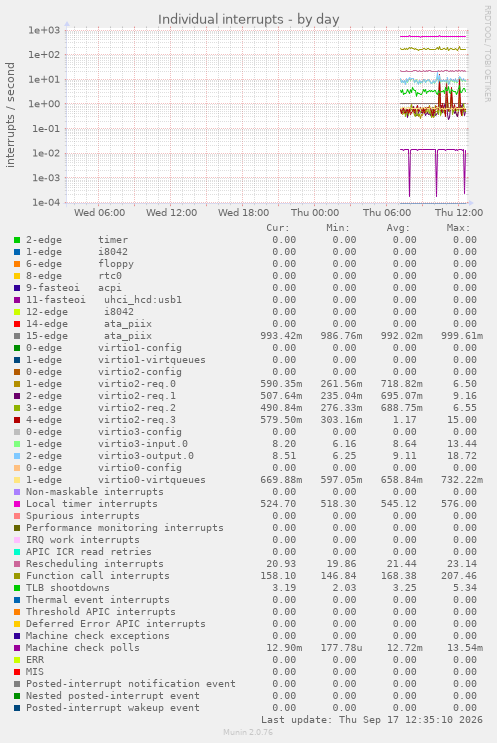Click the Function call interrupts legend swatch

[x=17, y=576]
